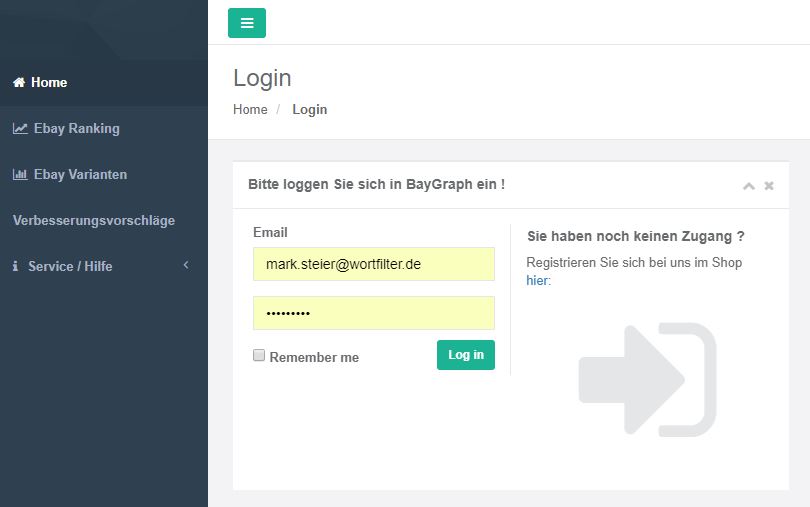This screenshot has height=507, width=810.
Task: Click 'Registrieren Sie sich bei uns im Shop' text
Action: [x=634, y=263]
